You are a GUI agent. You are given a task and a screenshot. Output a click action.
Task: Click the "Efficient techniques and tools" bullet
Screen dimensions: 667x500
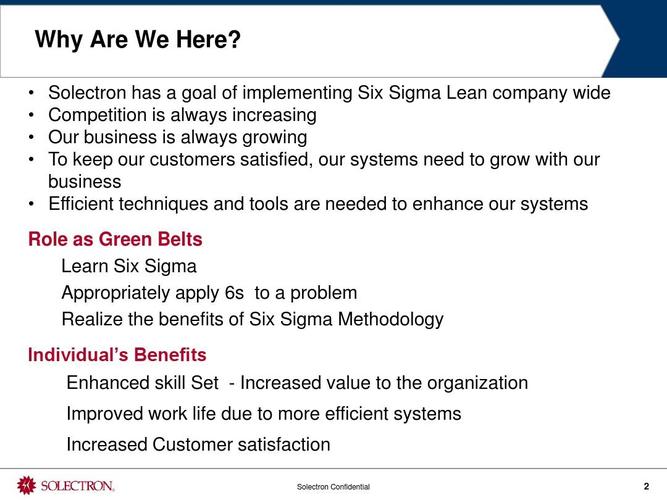tap(318, 204)
